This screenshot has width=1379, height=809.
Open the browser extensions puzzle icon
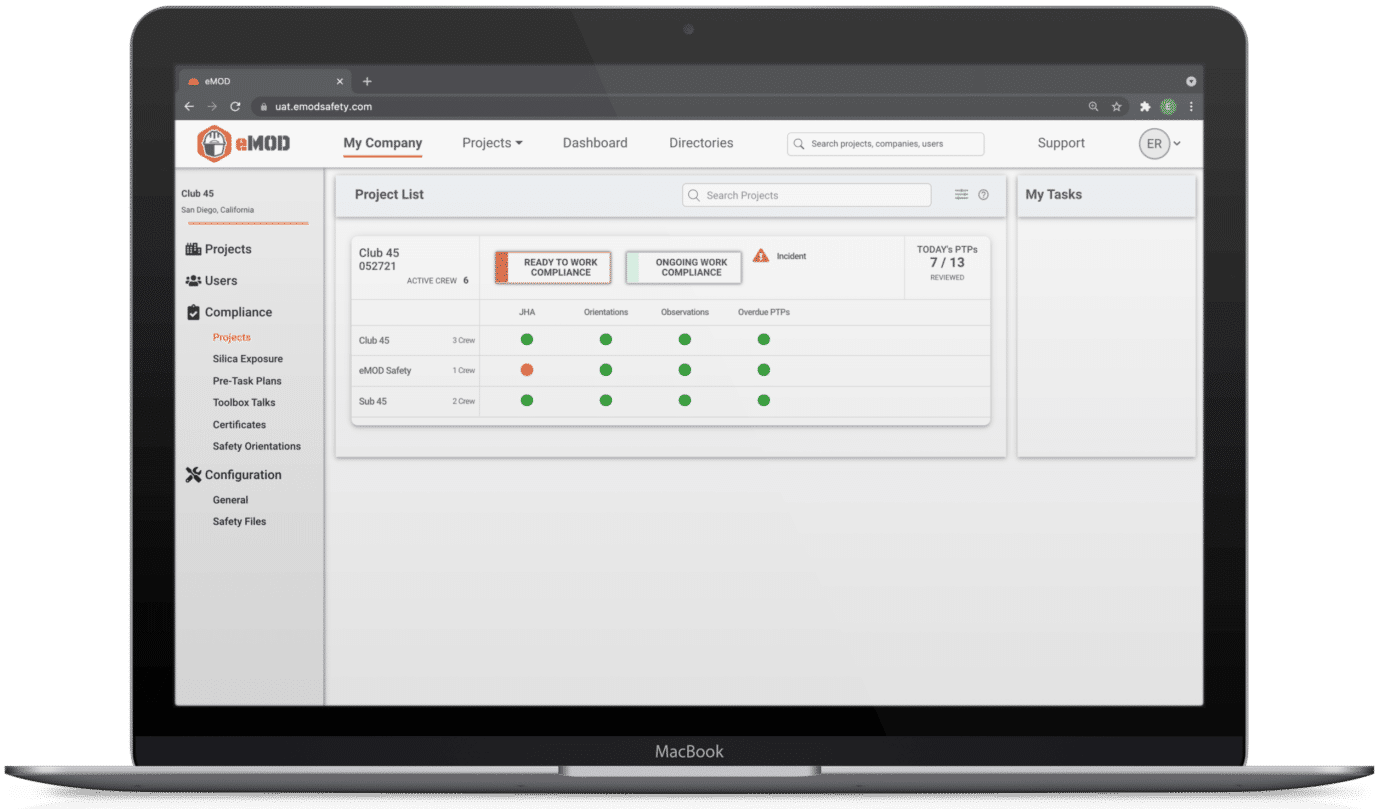click(1145, 106)
